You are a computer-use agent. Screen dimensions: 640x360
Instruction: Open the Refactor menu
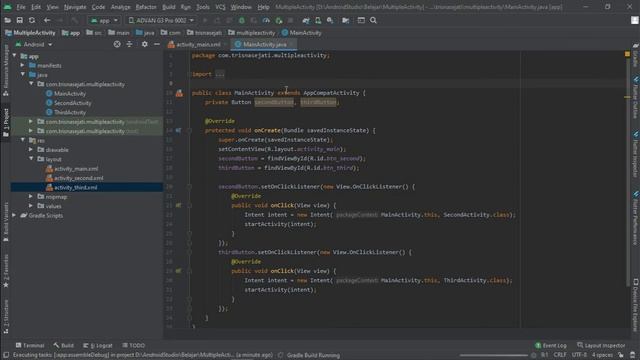tap(146, 7)
